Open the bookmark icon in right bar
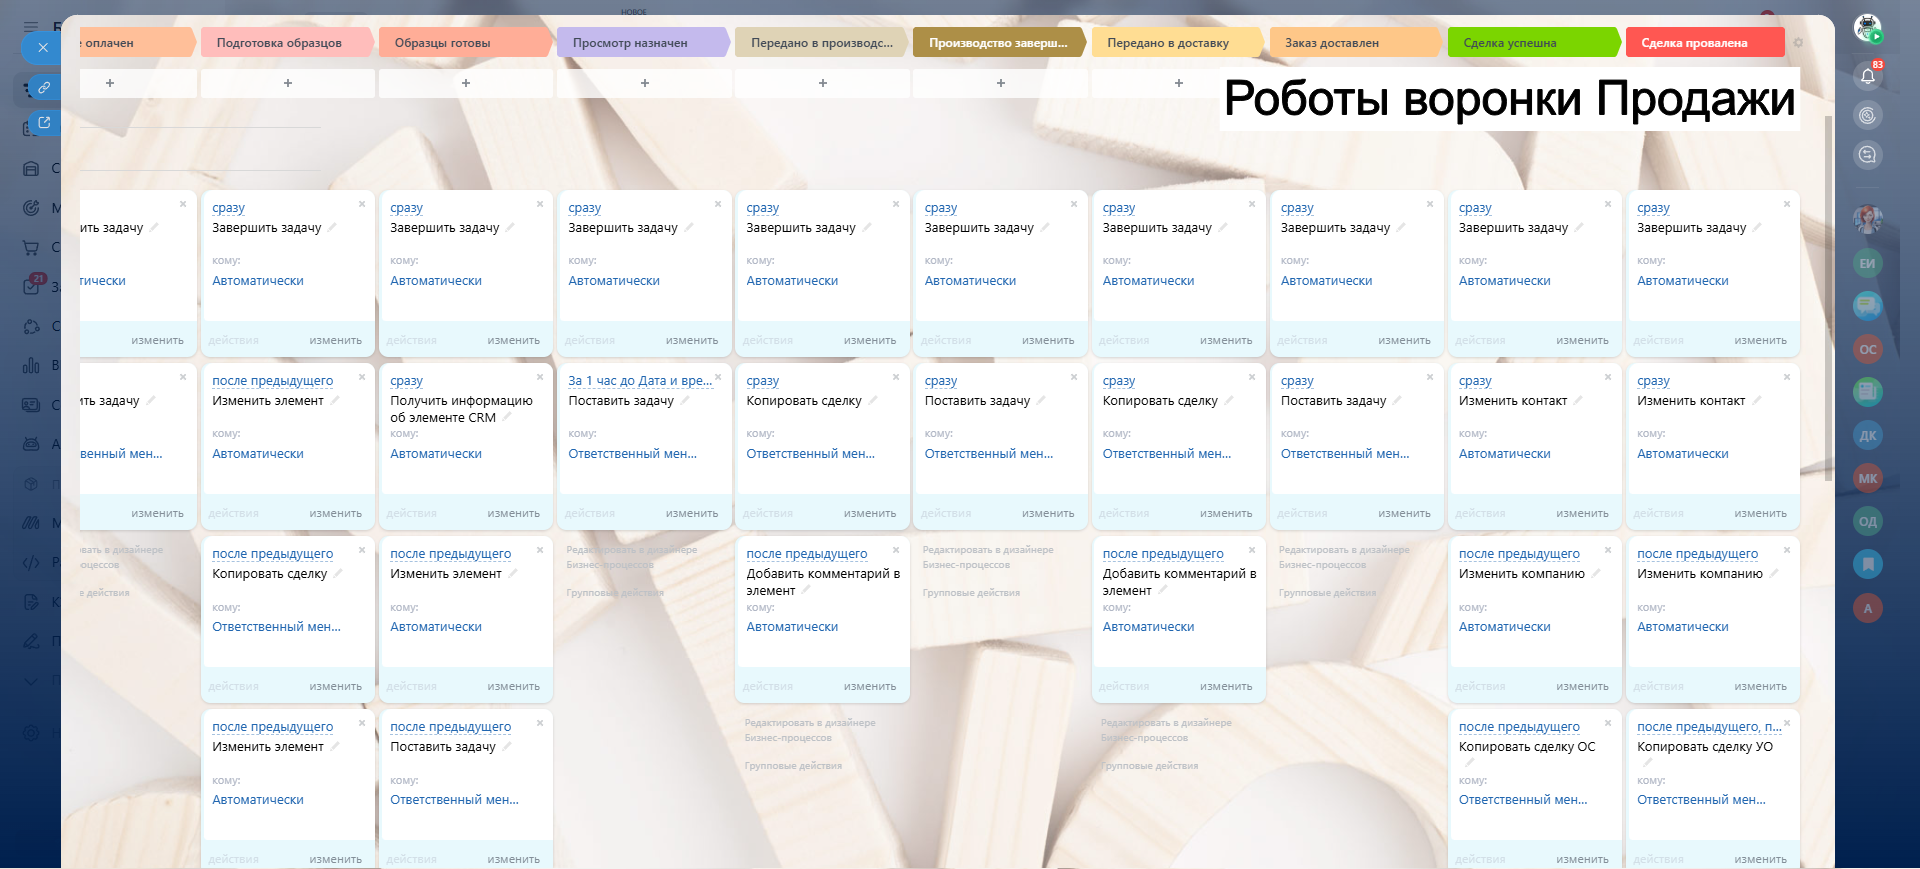The width and height of the screenshot is (1920, 869). (1868, 564)
